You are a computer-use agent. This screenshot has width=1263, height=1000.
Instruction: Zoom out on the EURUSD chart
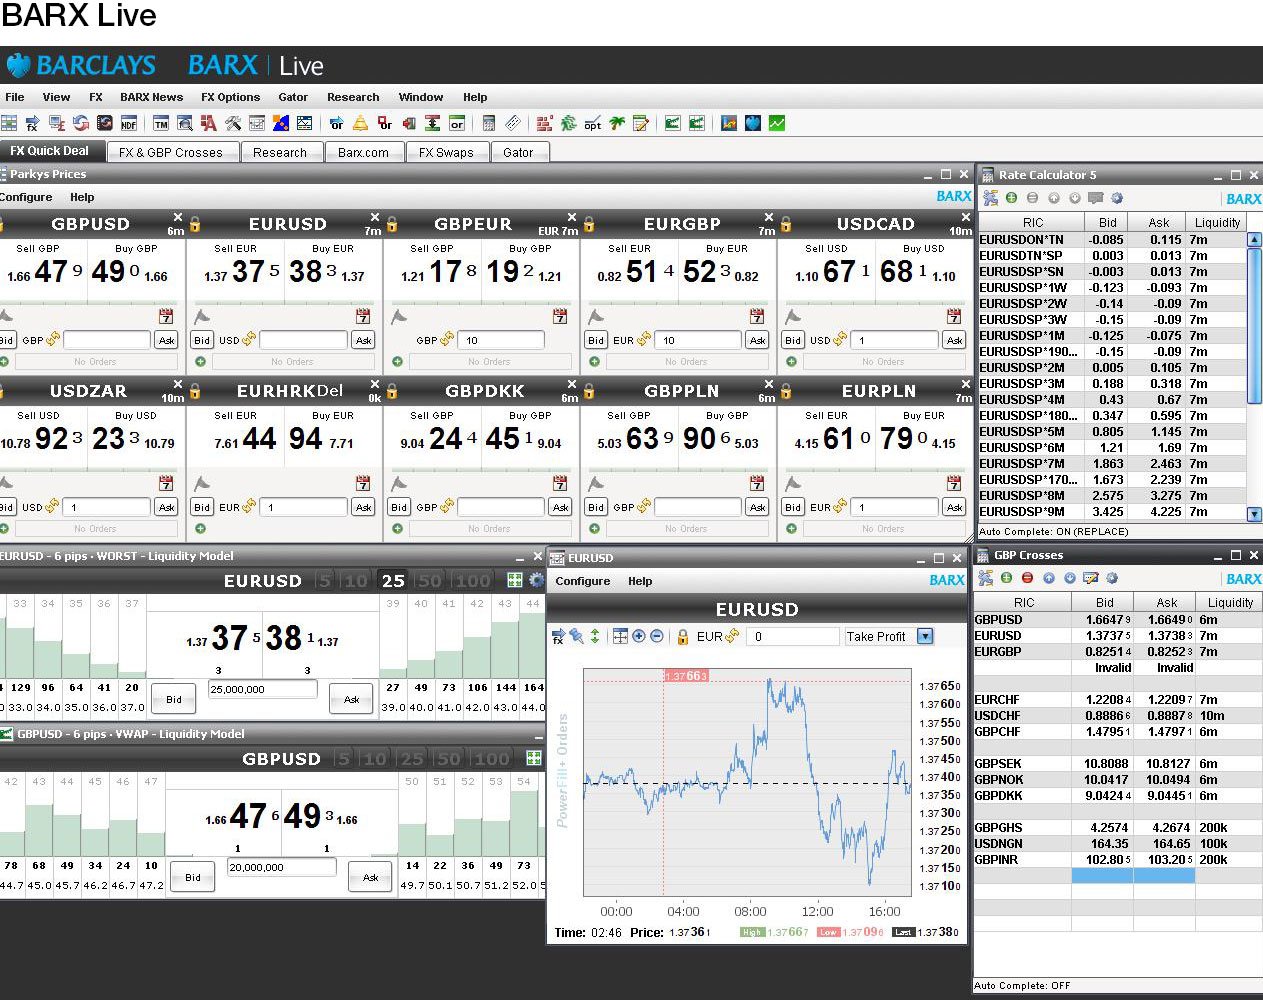click(x=657, y=636)
